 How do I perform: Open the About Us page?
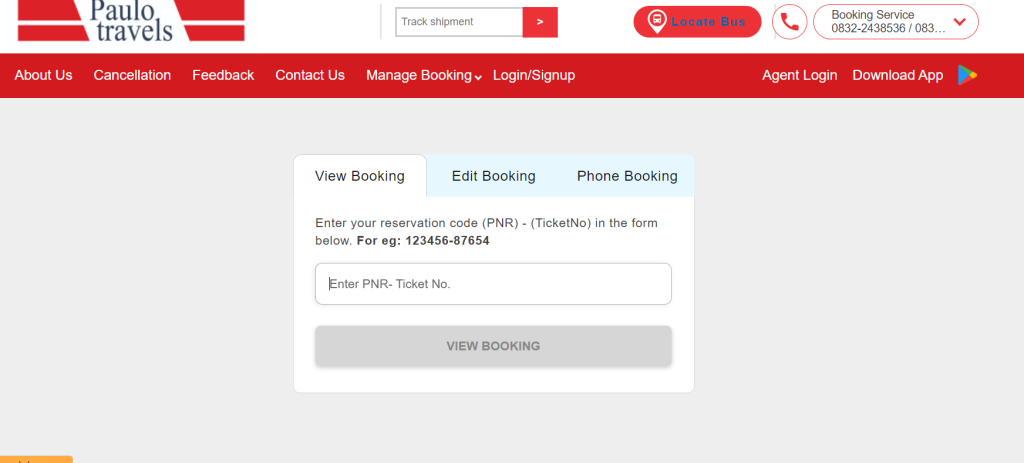(x=43, y=75)
